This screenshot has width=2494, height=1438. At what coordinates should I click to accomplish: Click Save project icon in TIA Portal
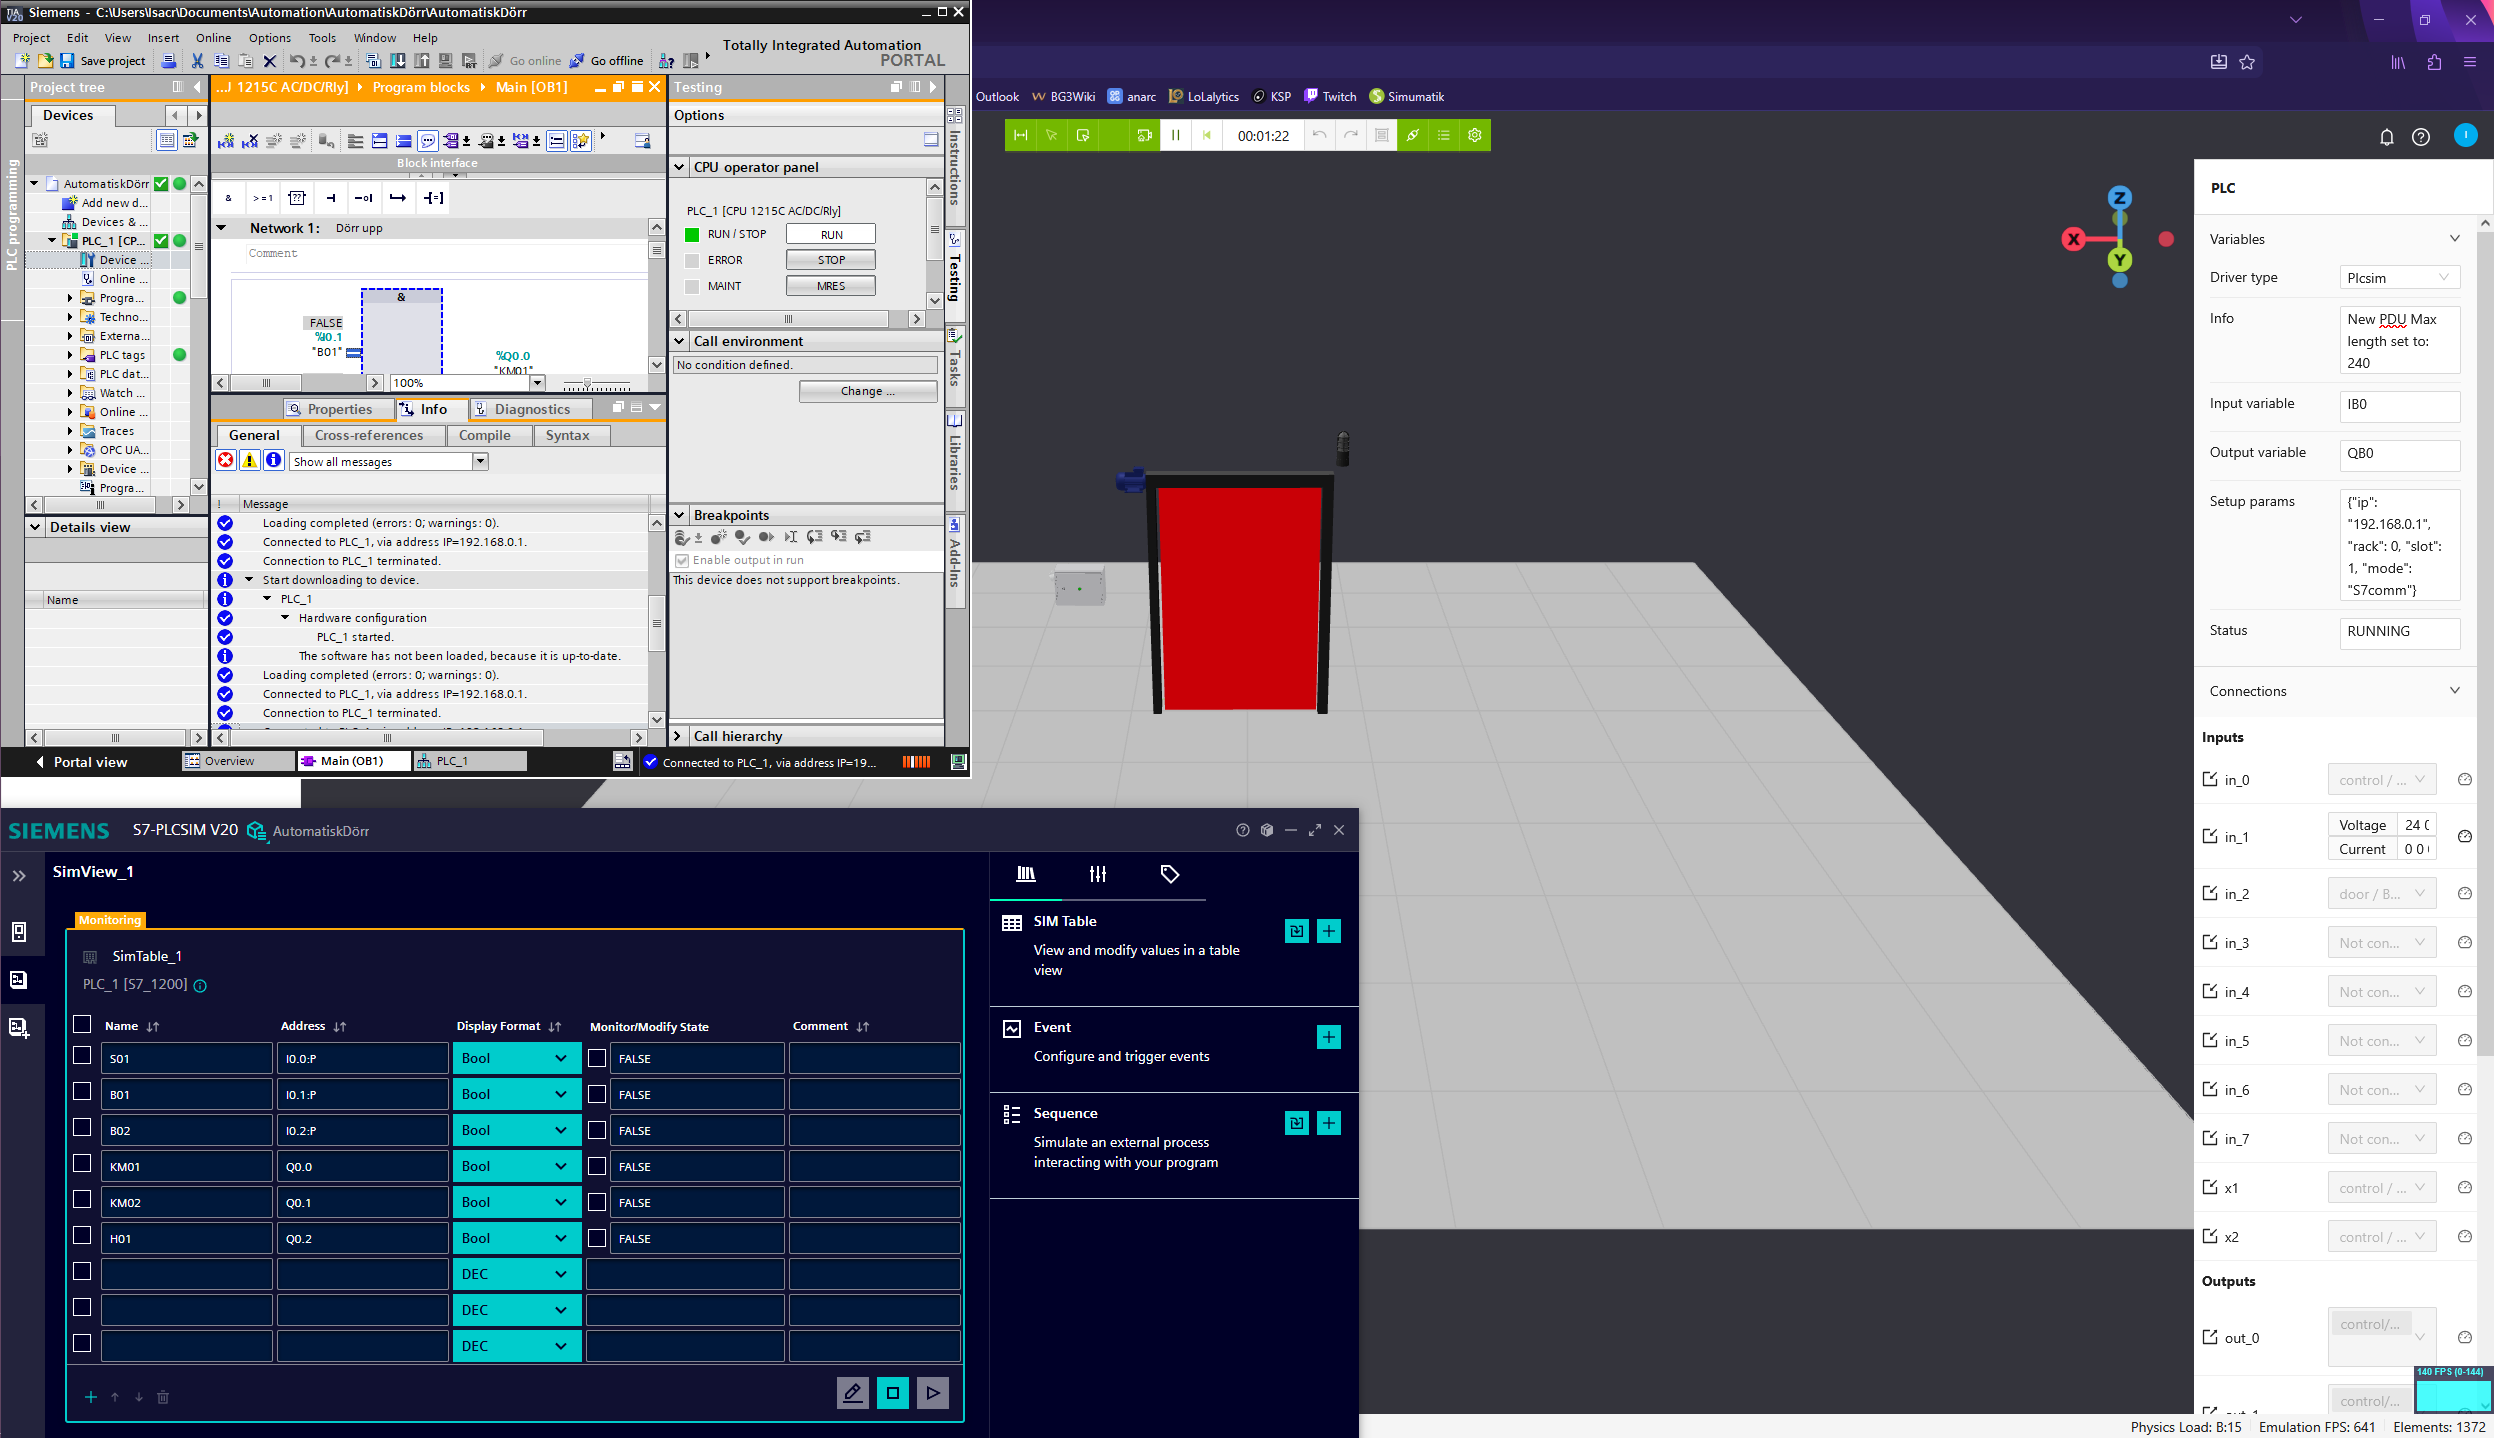click(x=67, y=61)
